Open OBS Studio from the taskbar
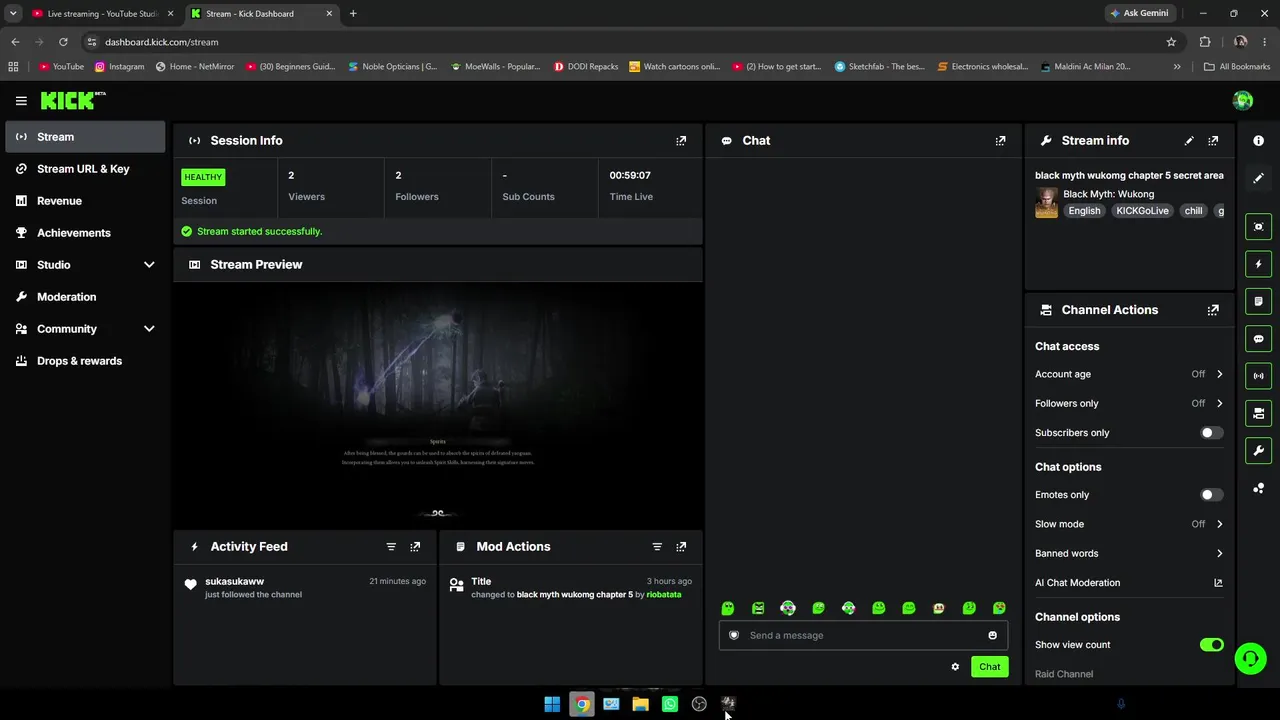 tap(699, 704)
